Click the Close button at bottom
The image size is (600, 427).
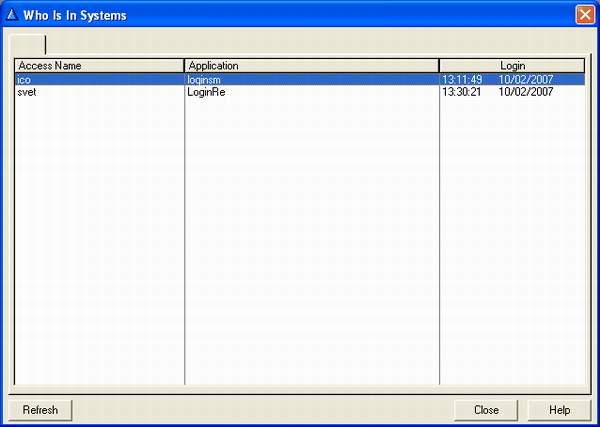[486, 410]
